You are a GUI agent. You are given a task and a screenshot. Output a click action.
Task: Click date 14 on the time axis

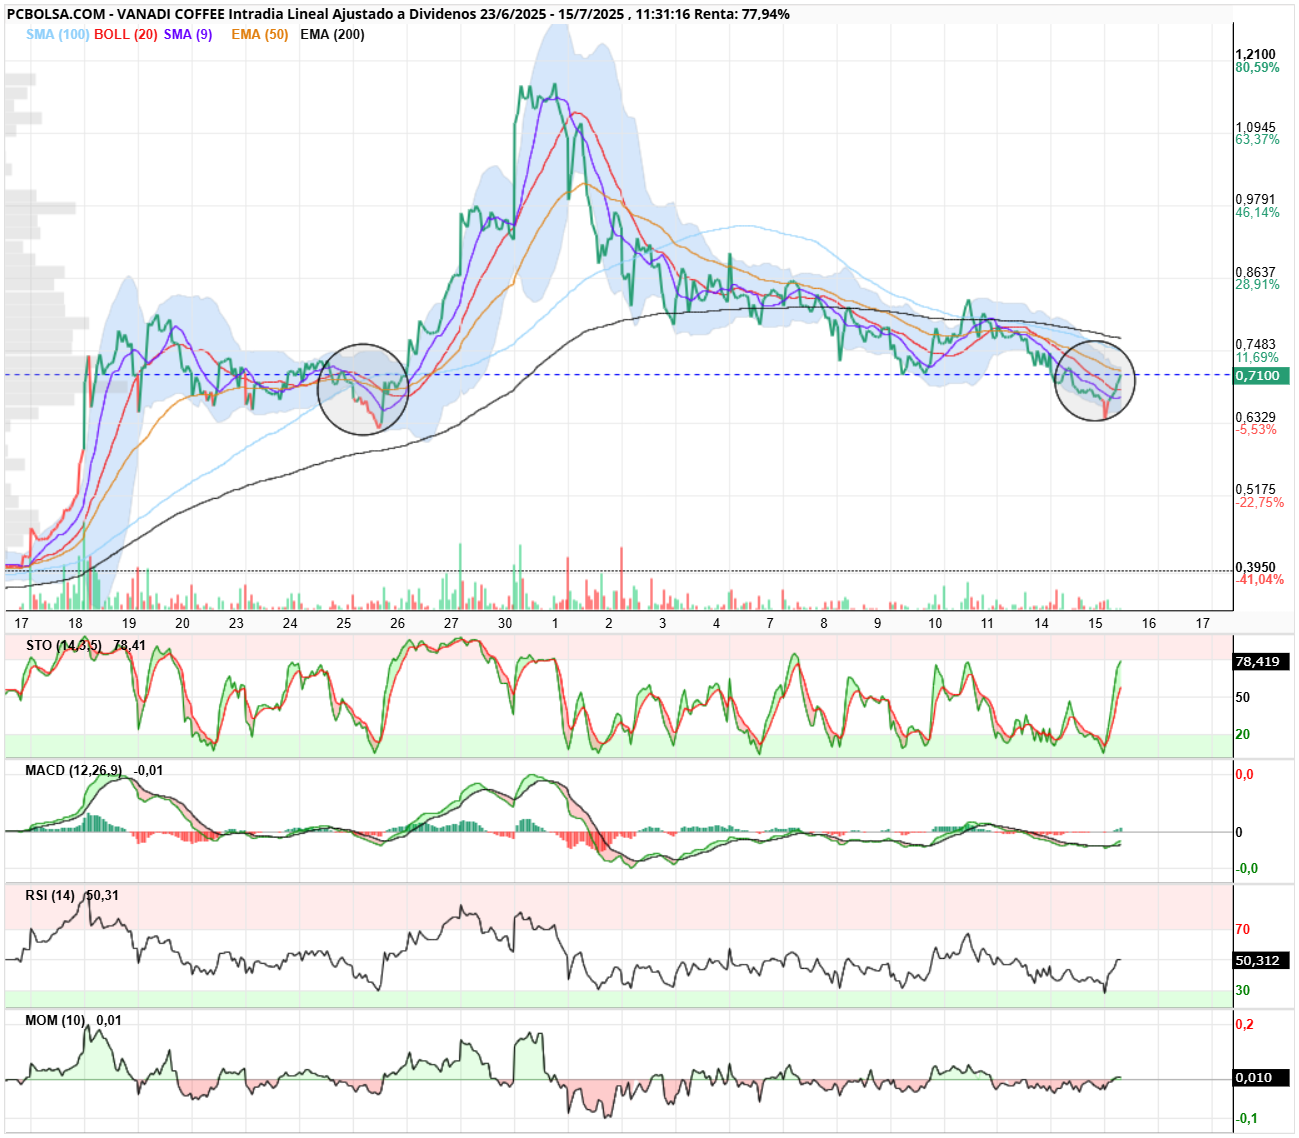[1042, 623]
